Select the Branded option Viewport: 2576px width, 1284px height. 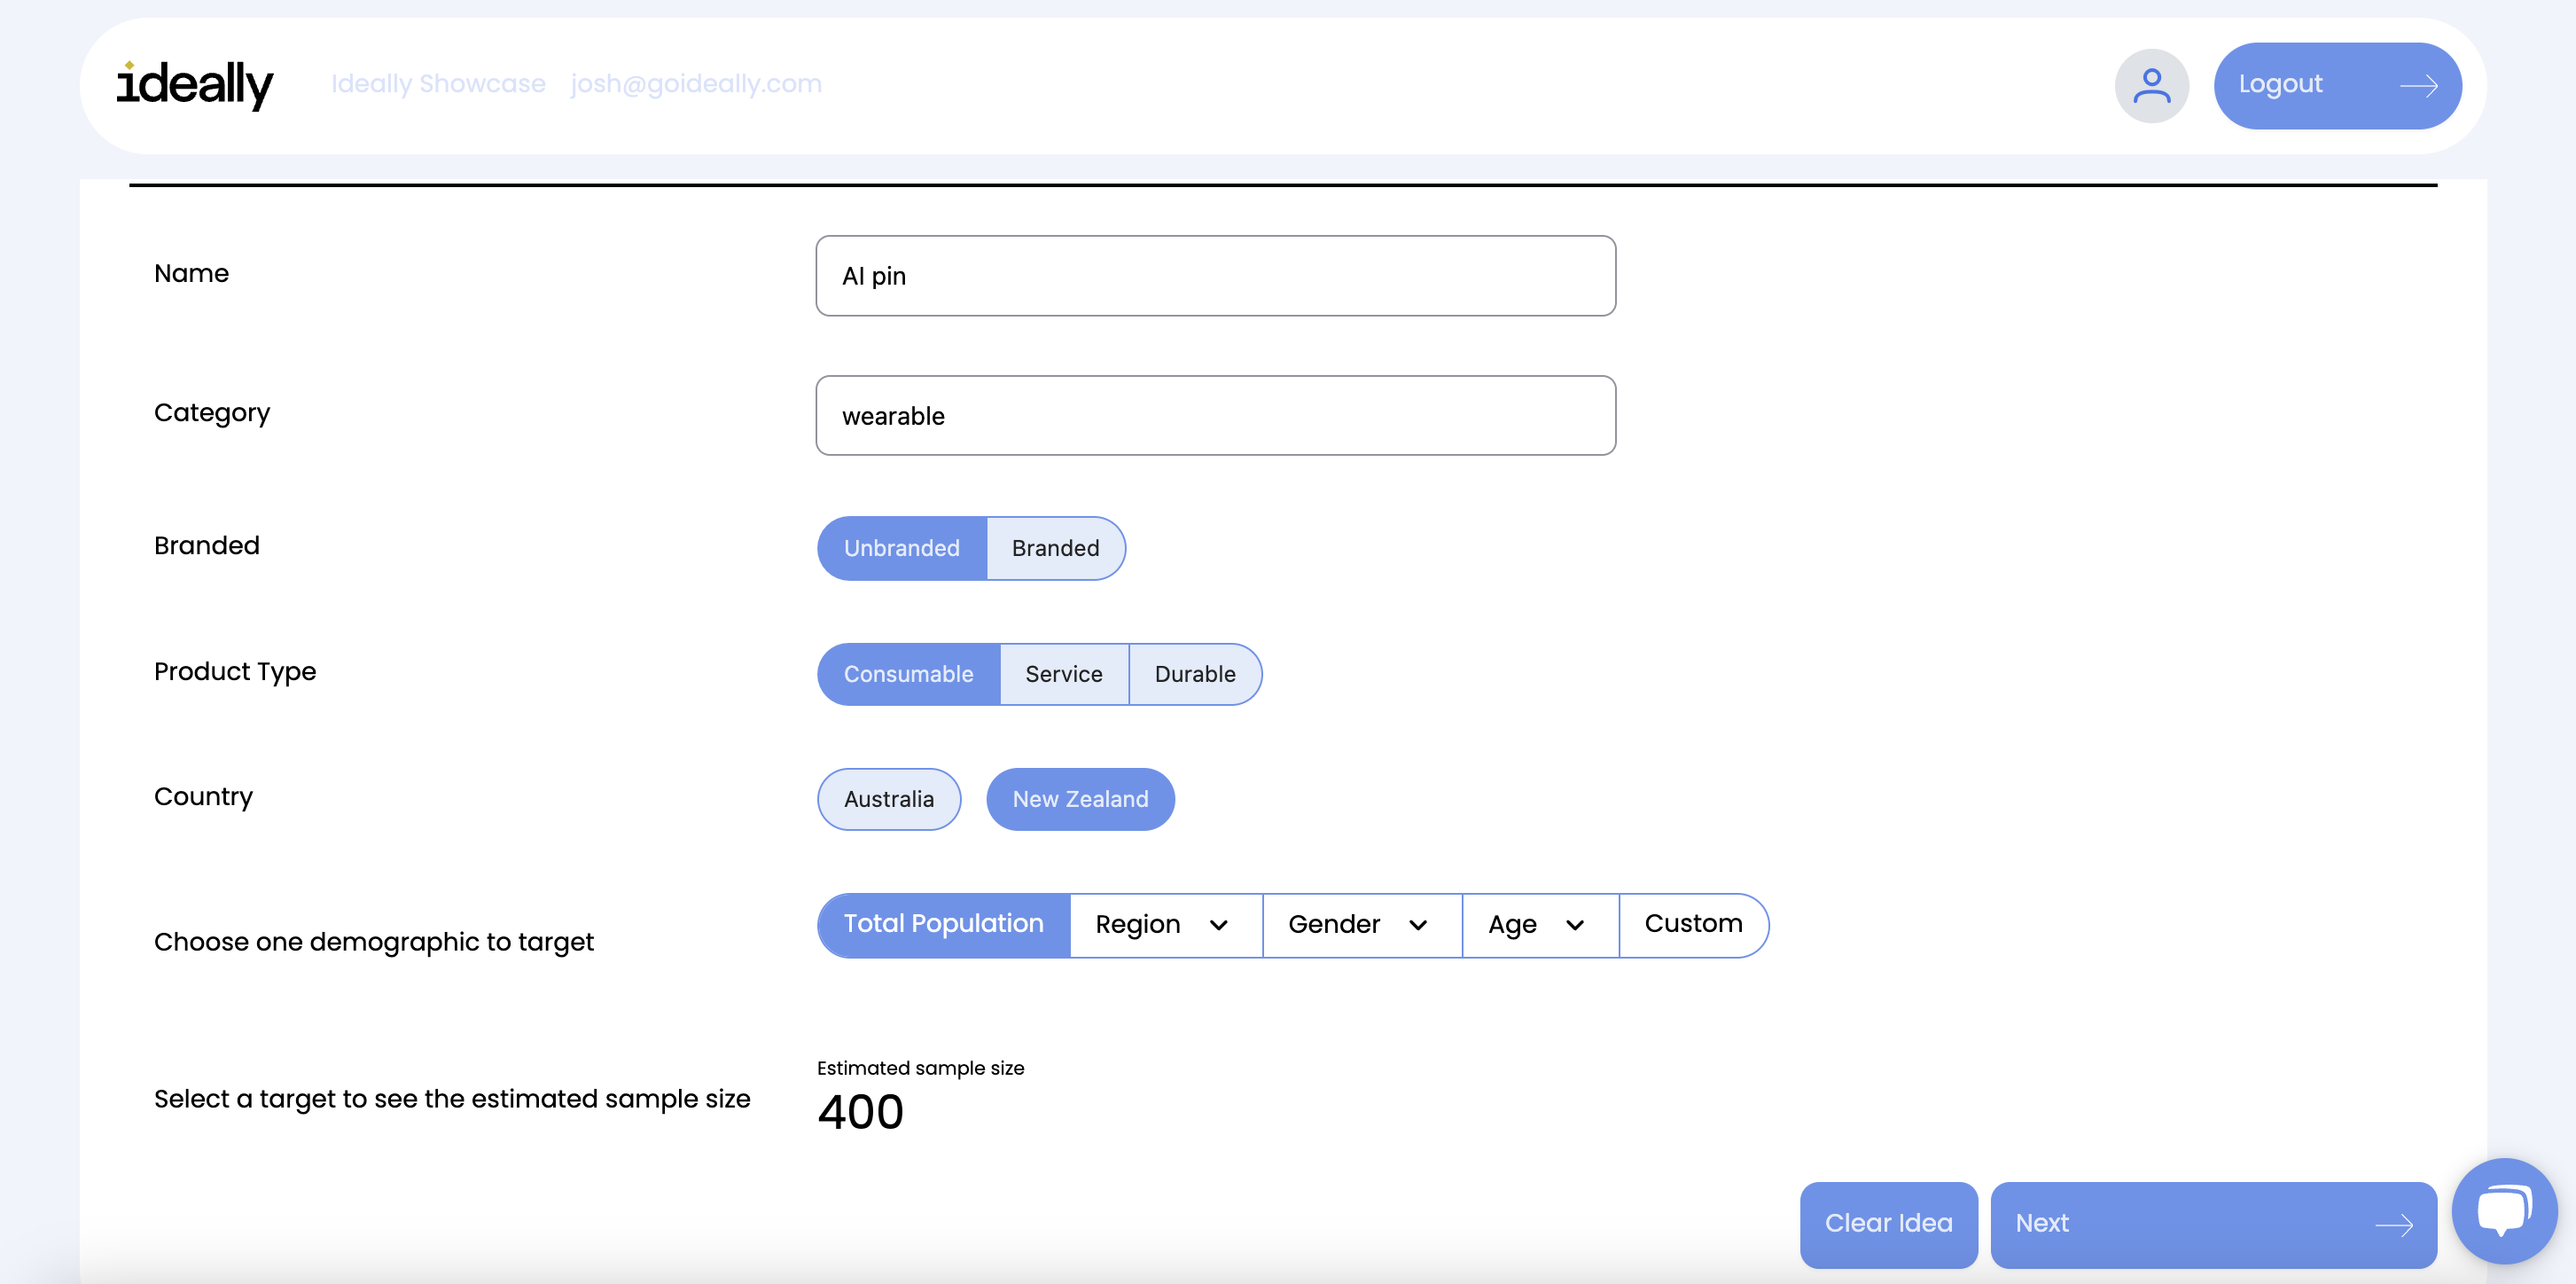tap(1055, 548)
